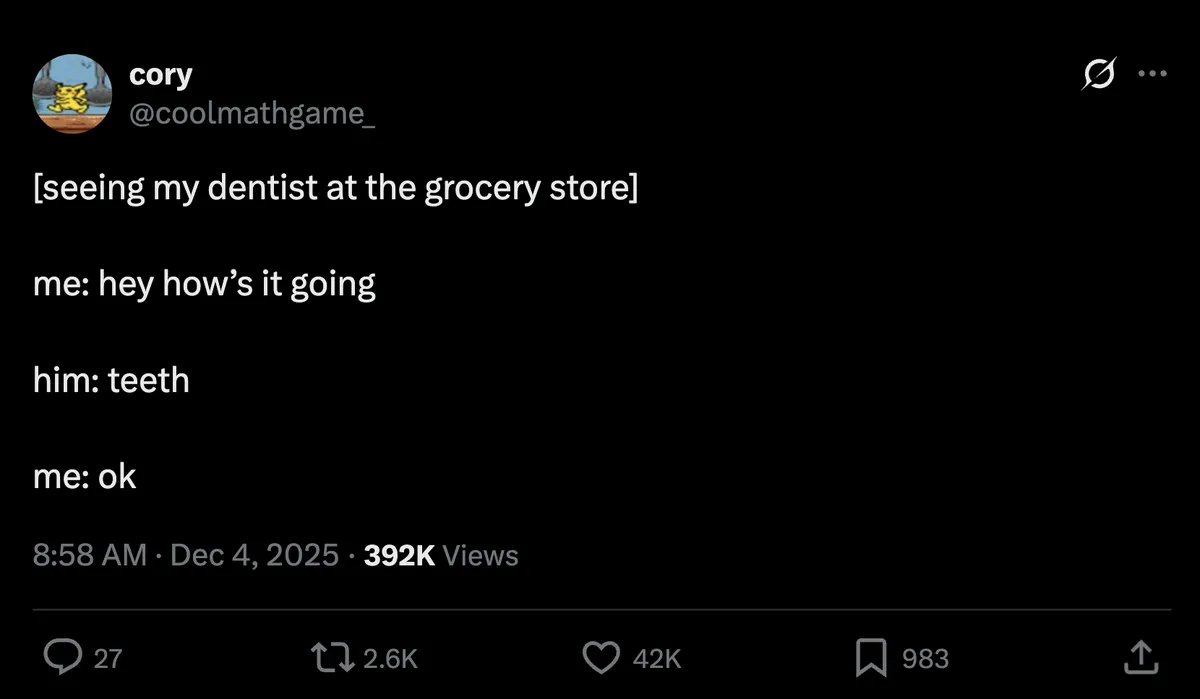The image size is (1200, 699).
Task: Open the Grok explain icon
Action: pyautogui.click(x=1100, y=76)
